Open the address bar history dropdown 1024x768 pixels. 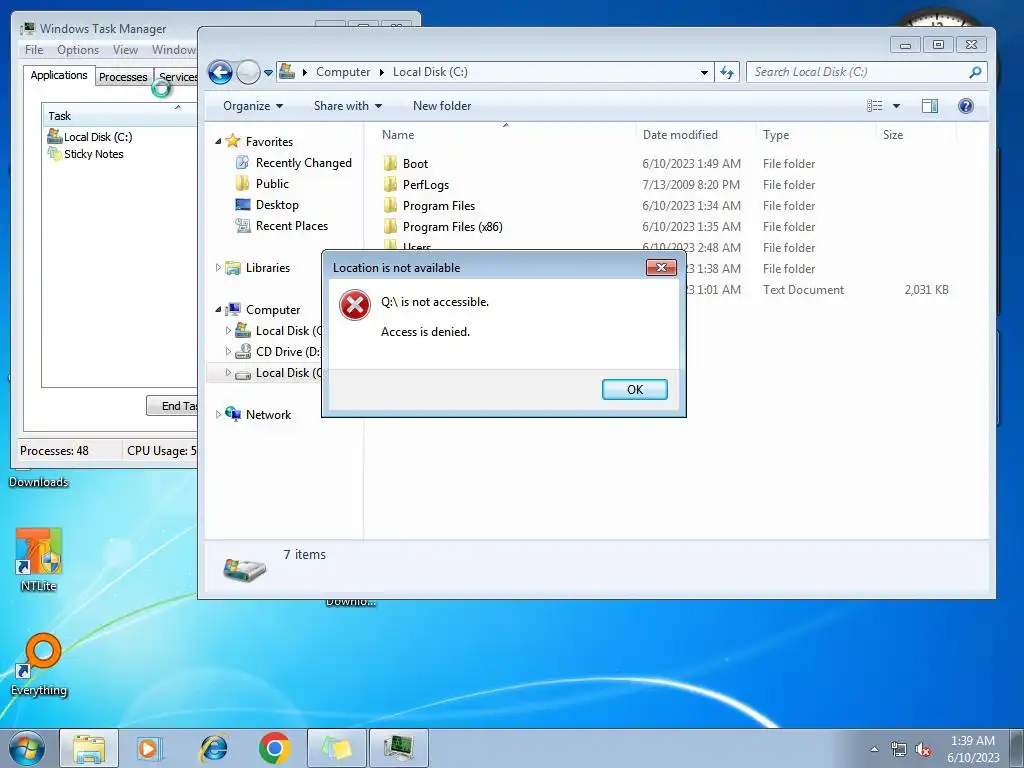pyautogui.click(x=704, y=72)
